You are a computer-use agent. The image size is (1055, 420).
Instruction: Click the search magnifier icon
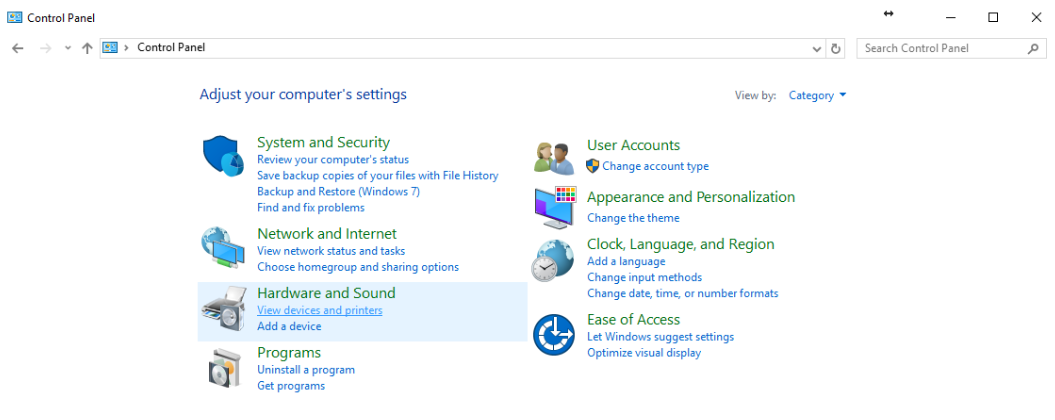coord(1033,48)
